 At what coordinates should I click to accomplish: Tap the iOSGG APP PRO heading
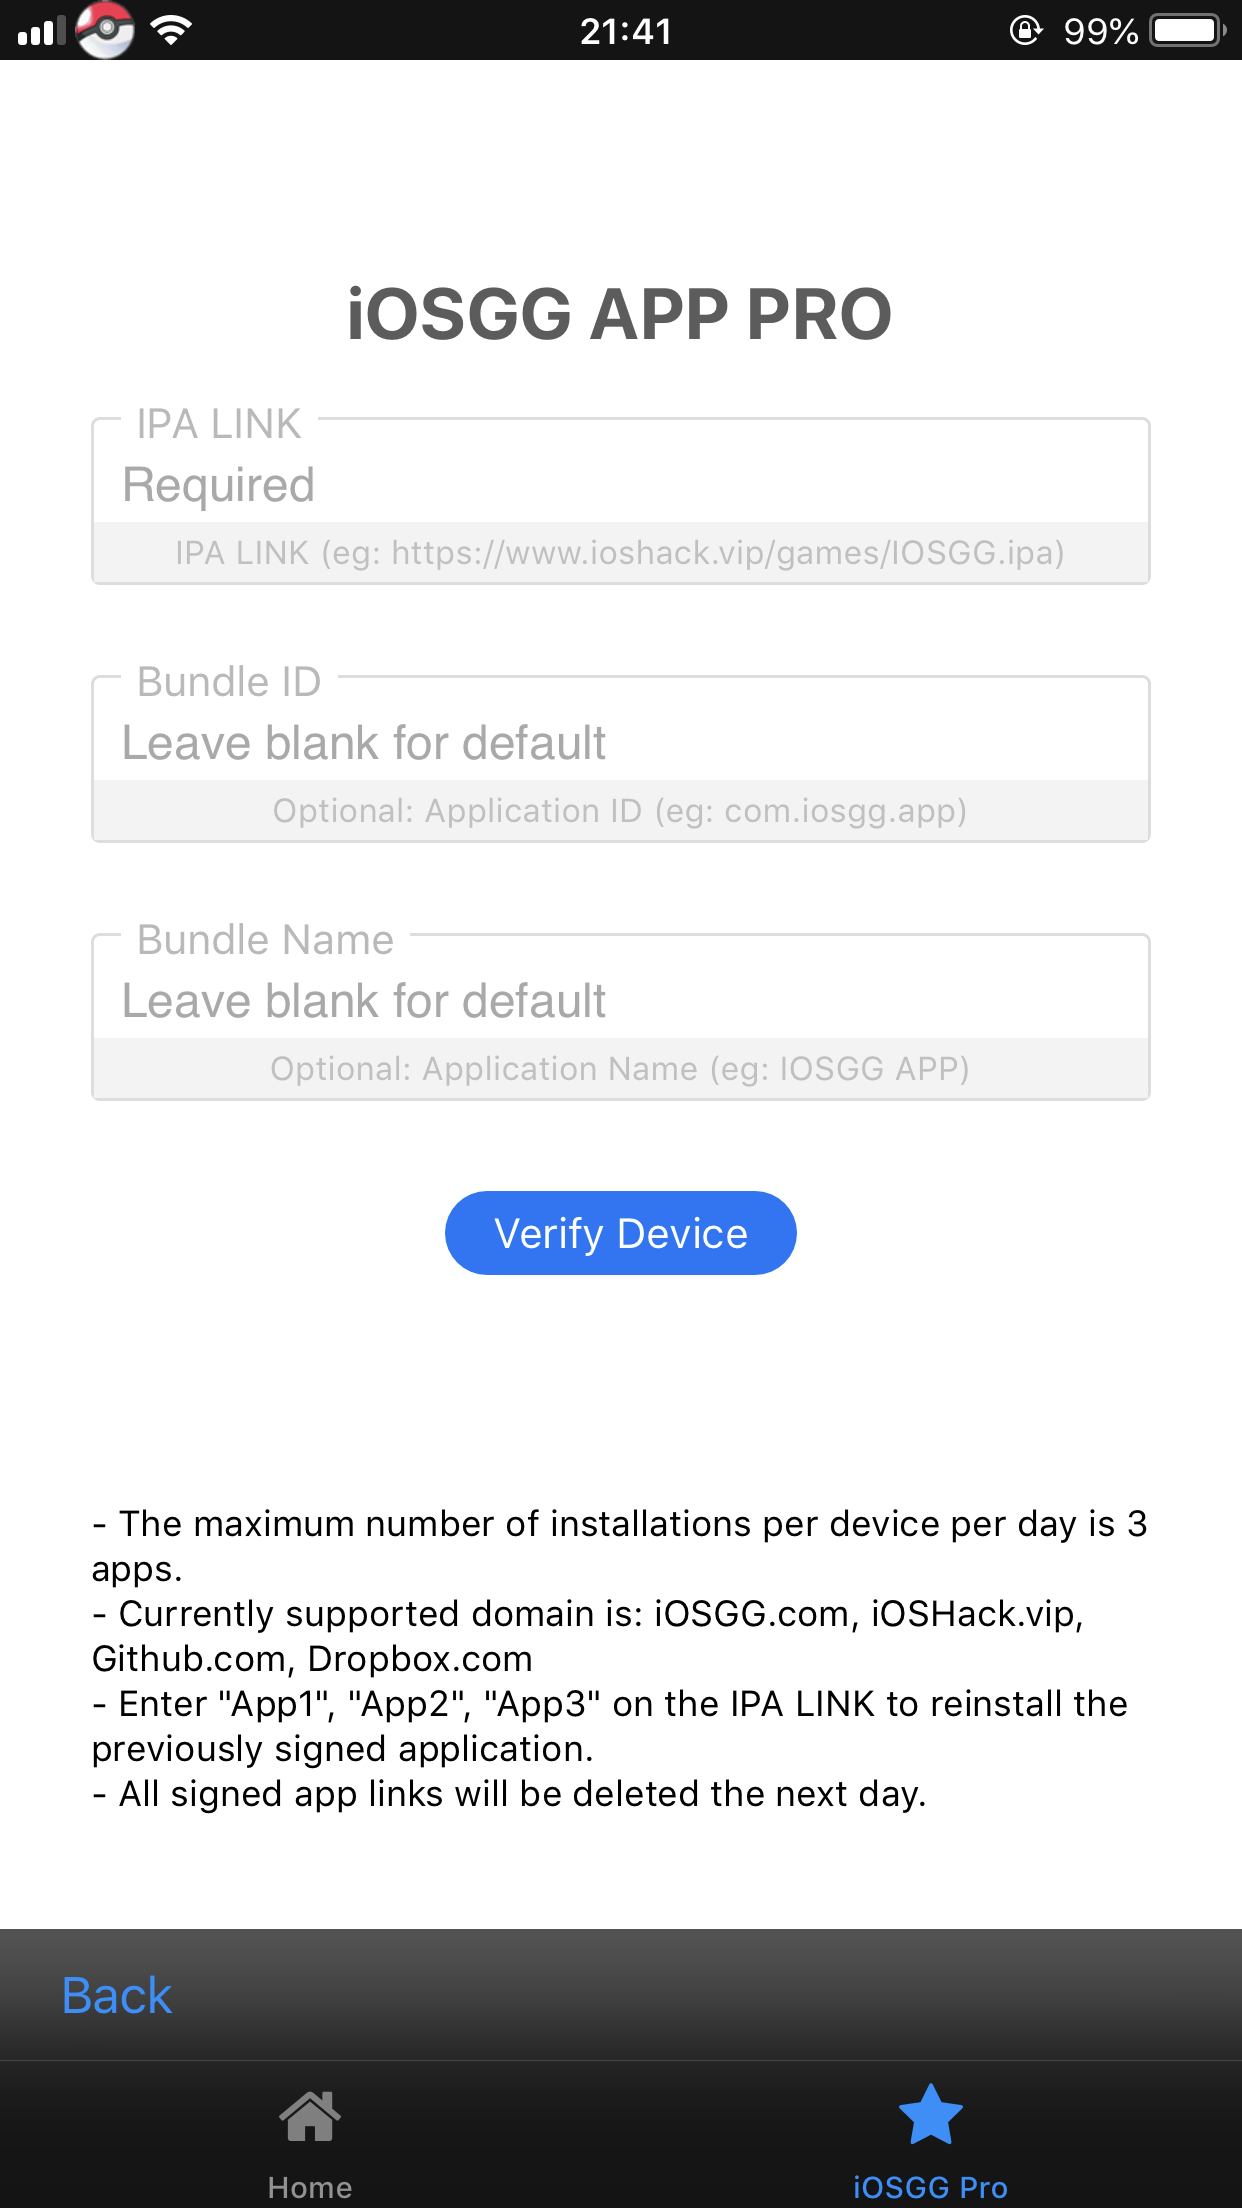(620, 314)
